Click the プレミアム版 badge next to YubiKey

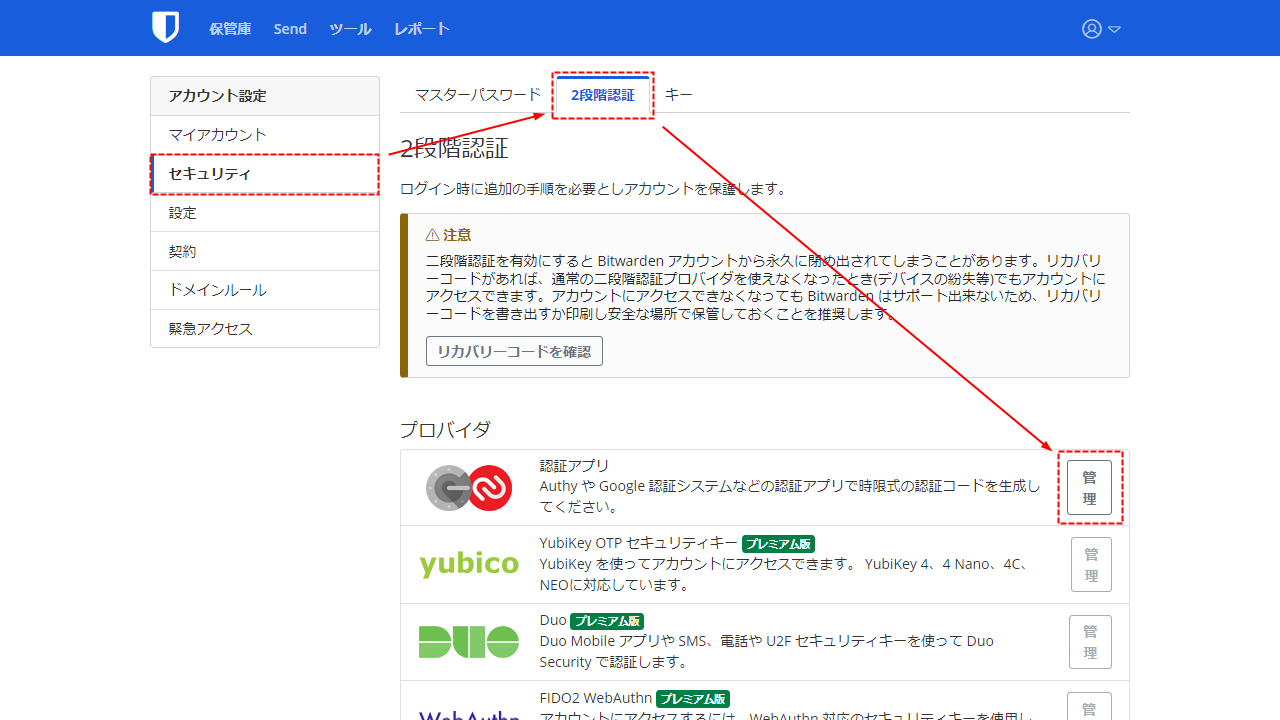coord(778,544)
